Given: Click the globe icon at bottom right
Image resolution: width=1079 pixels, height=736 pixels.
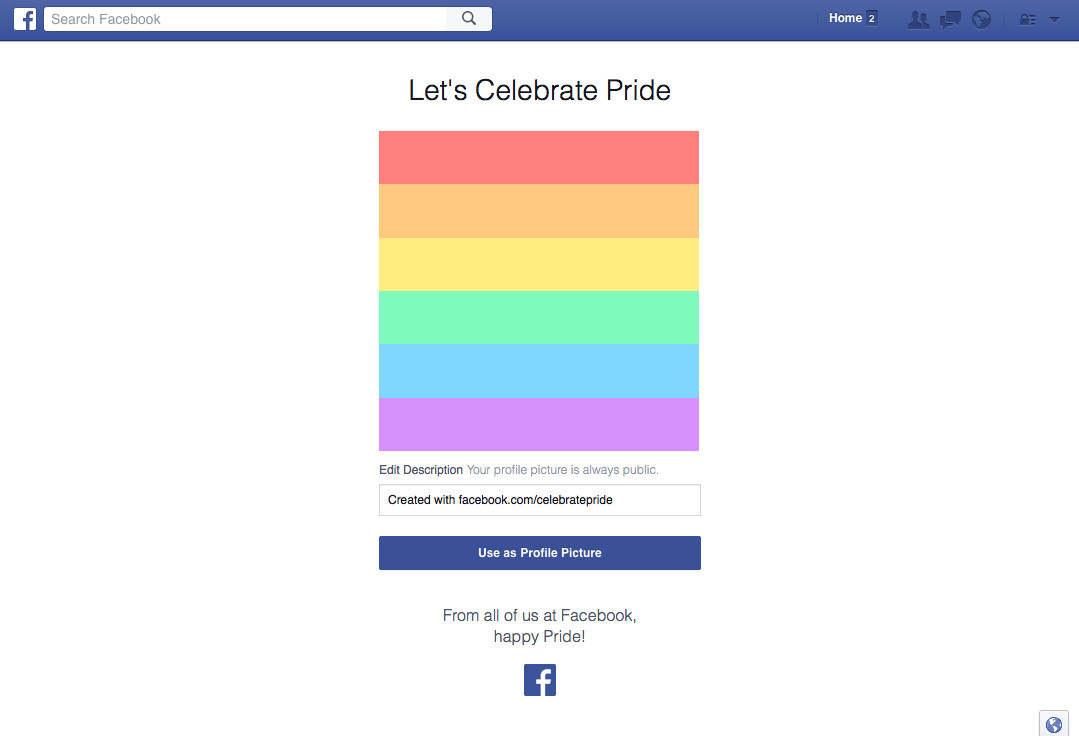Looking at the screenshot, I should pyautogui.click(x=1054, y=724).
